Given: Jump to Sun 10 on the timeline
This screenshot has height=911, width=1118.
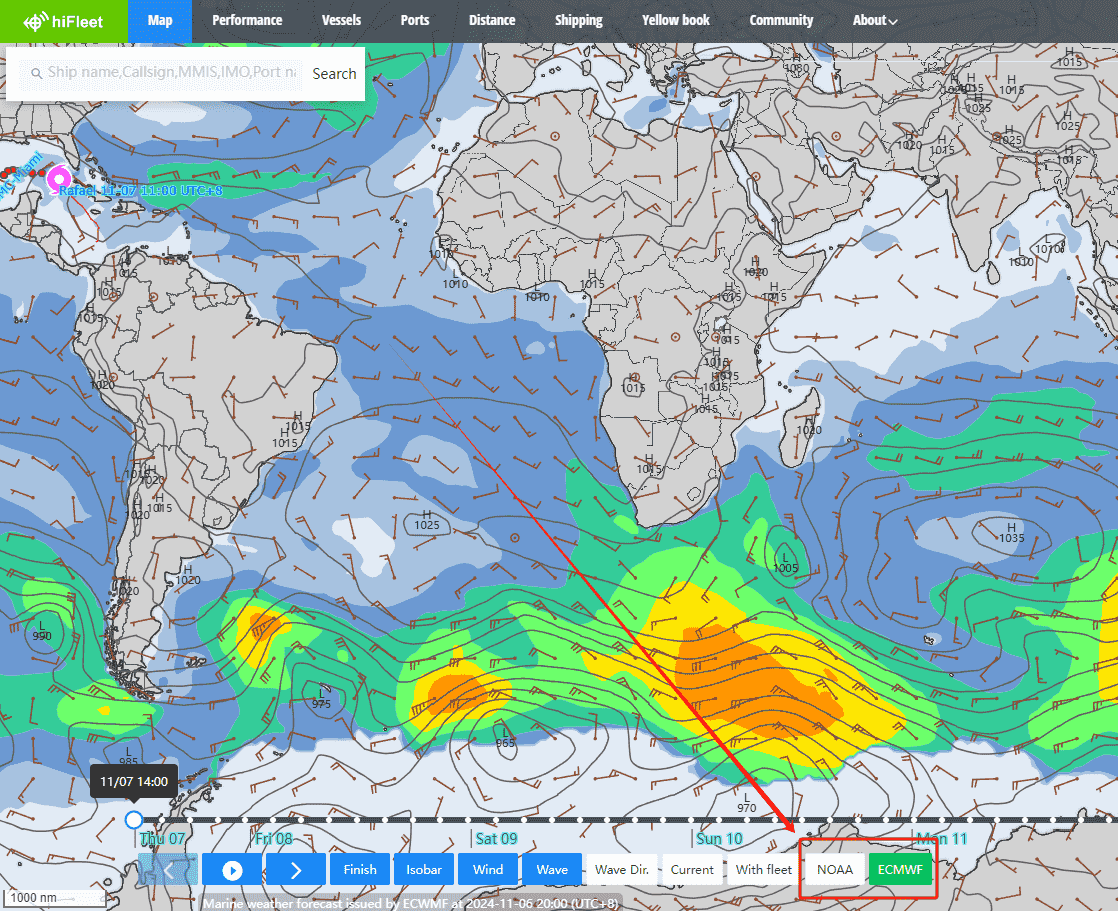Looking at the screenshot, I should (719, 838).
